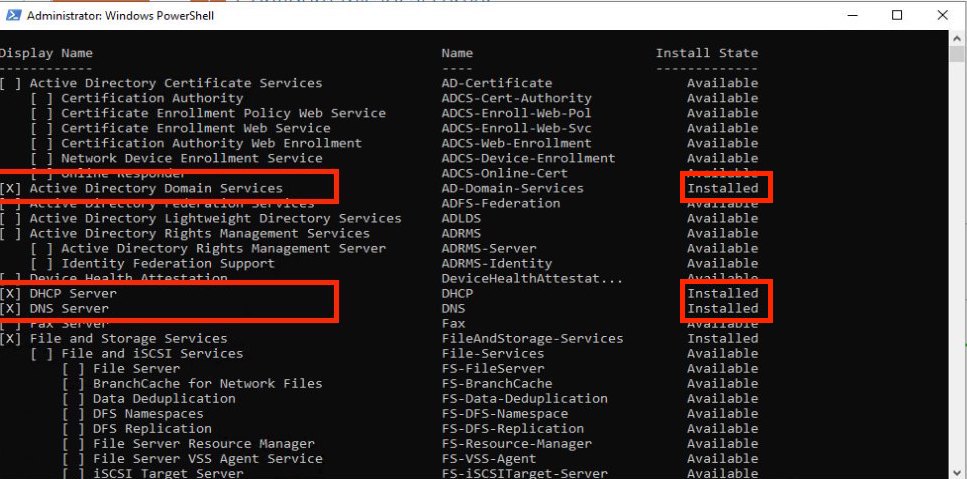Click the 'ADCS-Device-Enrollment' name value
Viewport: 967px width, 479px height.
tap(529, 158)
